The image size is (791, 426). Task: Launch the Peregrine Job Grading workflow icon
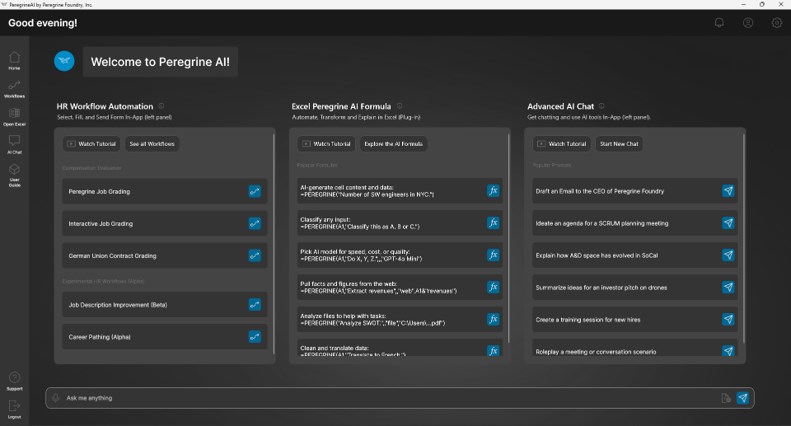255,191
